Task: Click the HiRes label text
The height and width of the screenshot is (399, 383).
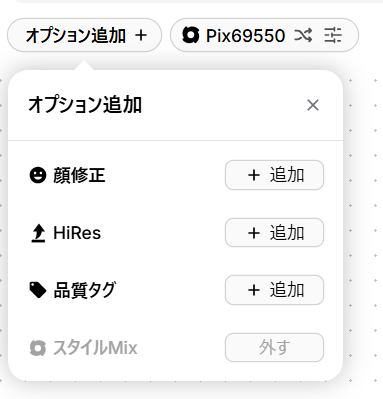Action: (77, 233)
